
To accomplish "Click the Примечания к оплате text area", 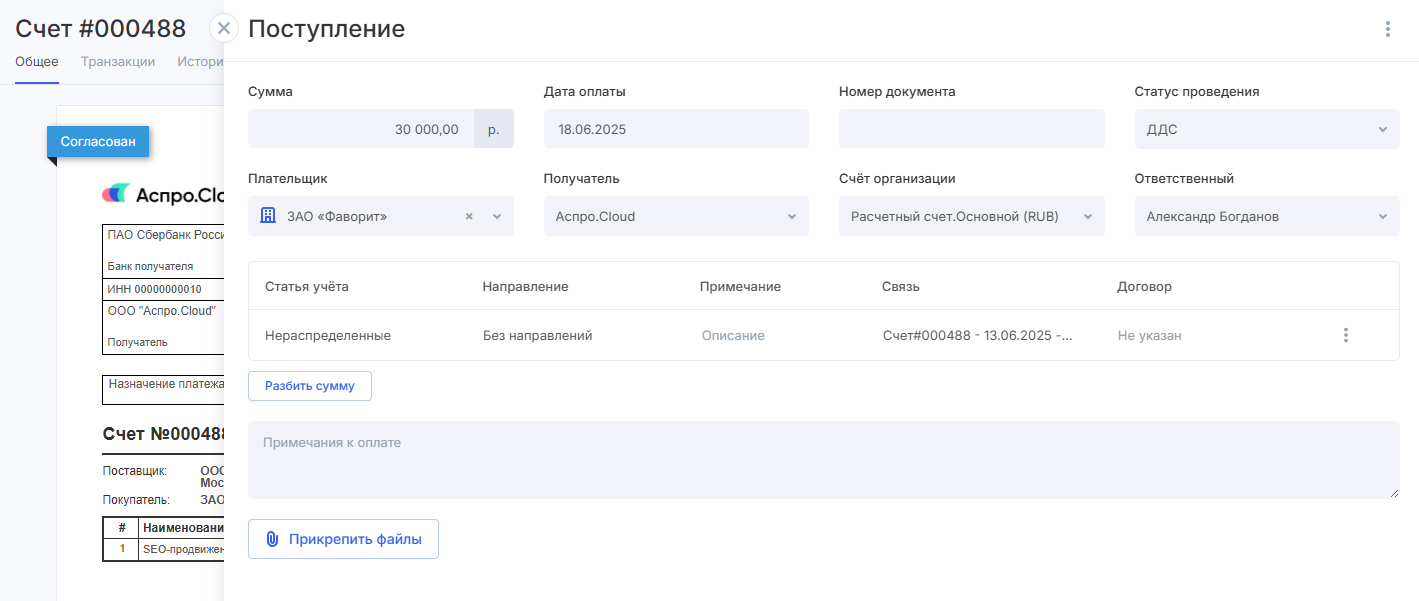I will pyautogui.click(x=823, y=460).
